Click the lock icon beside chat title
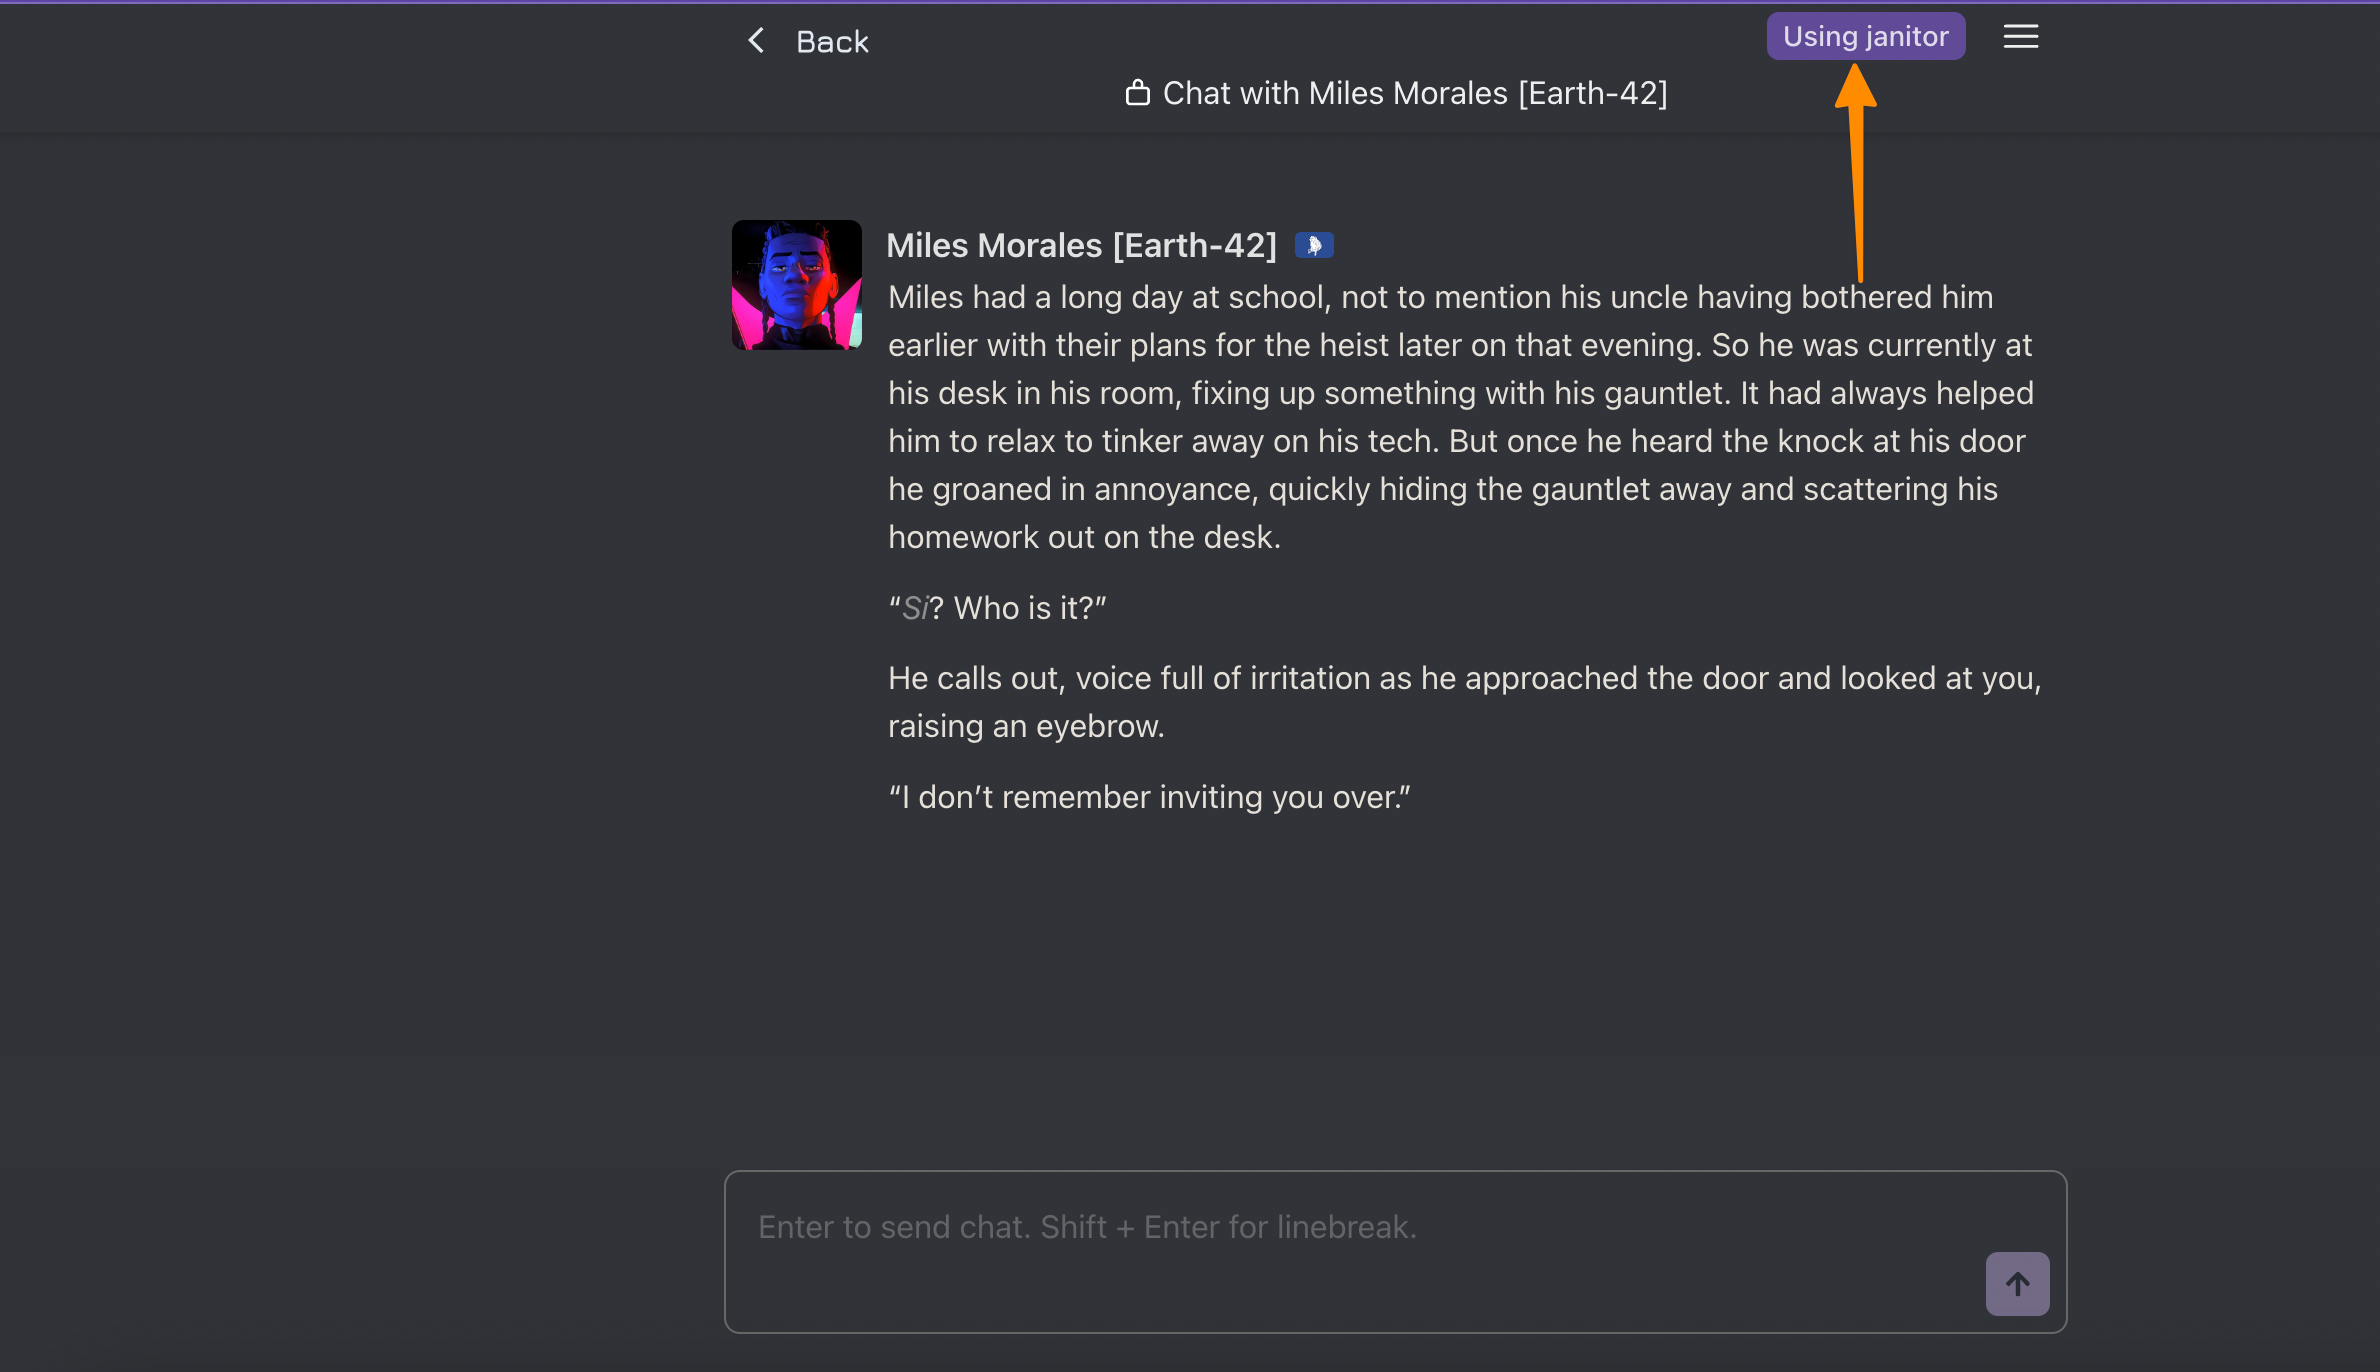Image resolution: width=2380 pixels, height=1372 pixels. 1137,93
